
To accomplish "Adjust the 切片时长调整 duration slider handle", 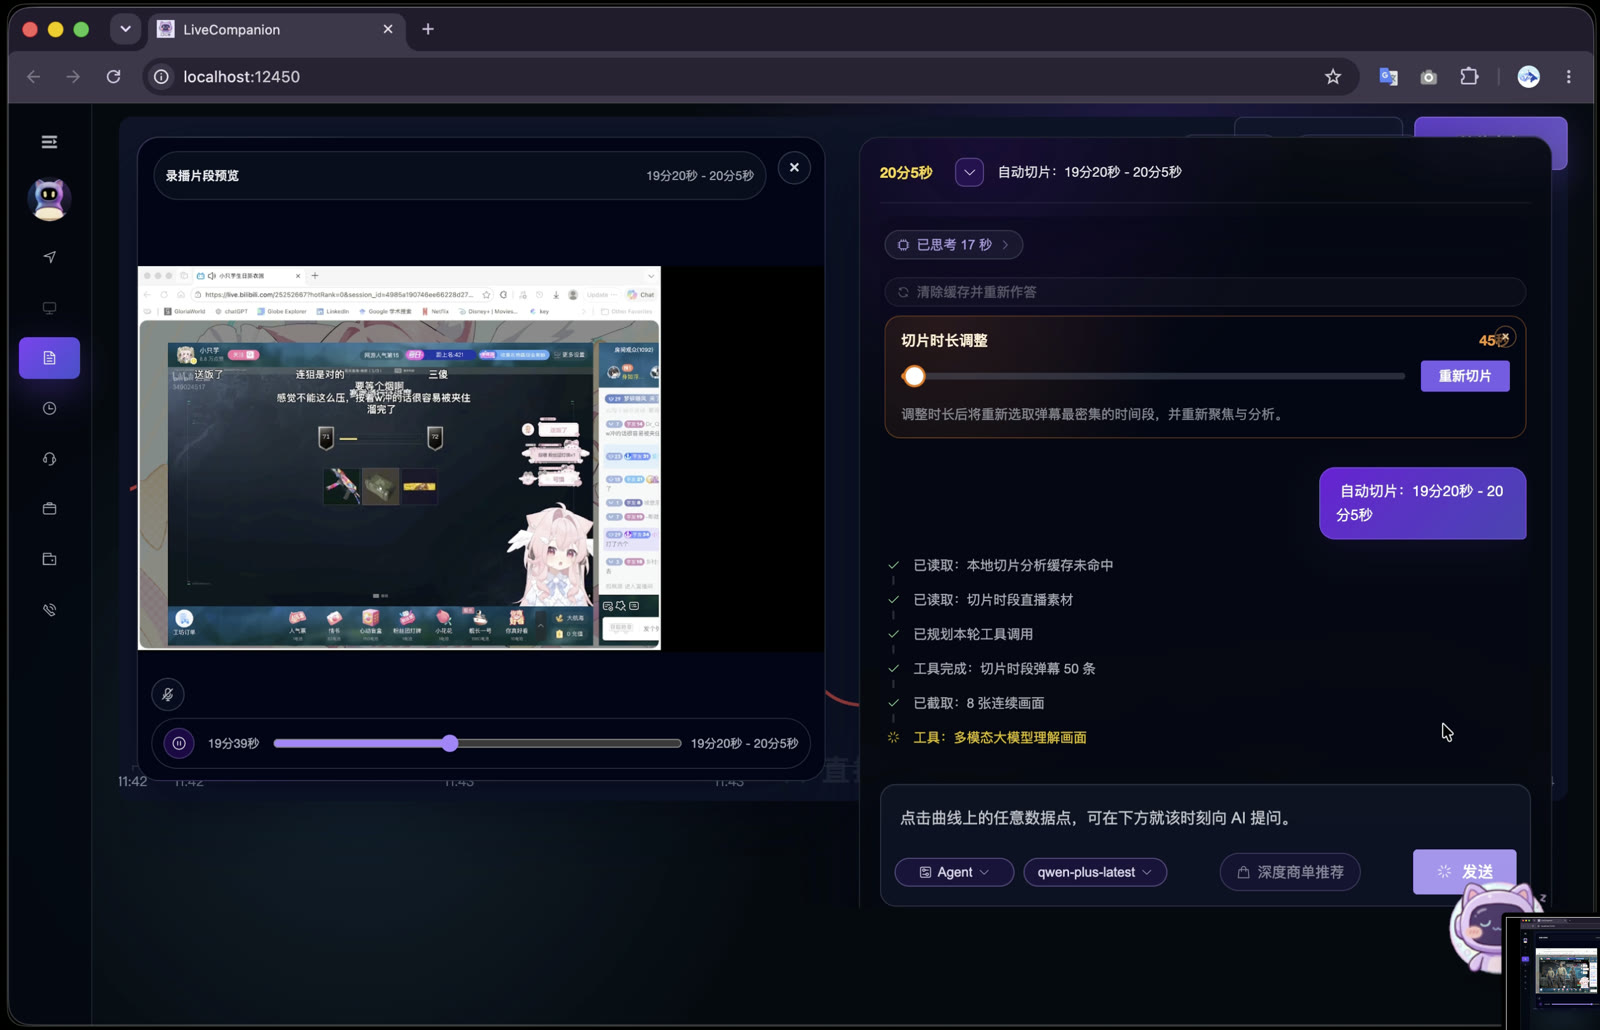I will [x=914, y=376].
